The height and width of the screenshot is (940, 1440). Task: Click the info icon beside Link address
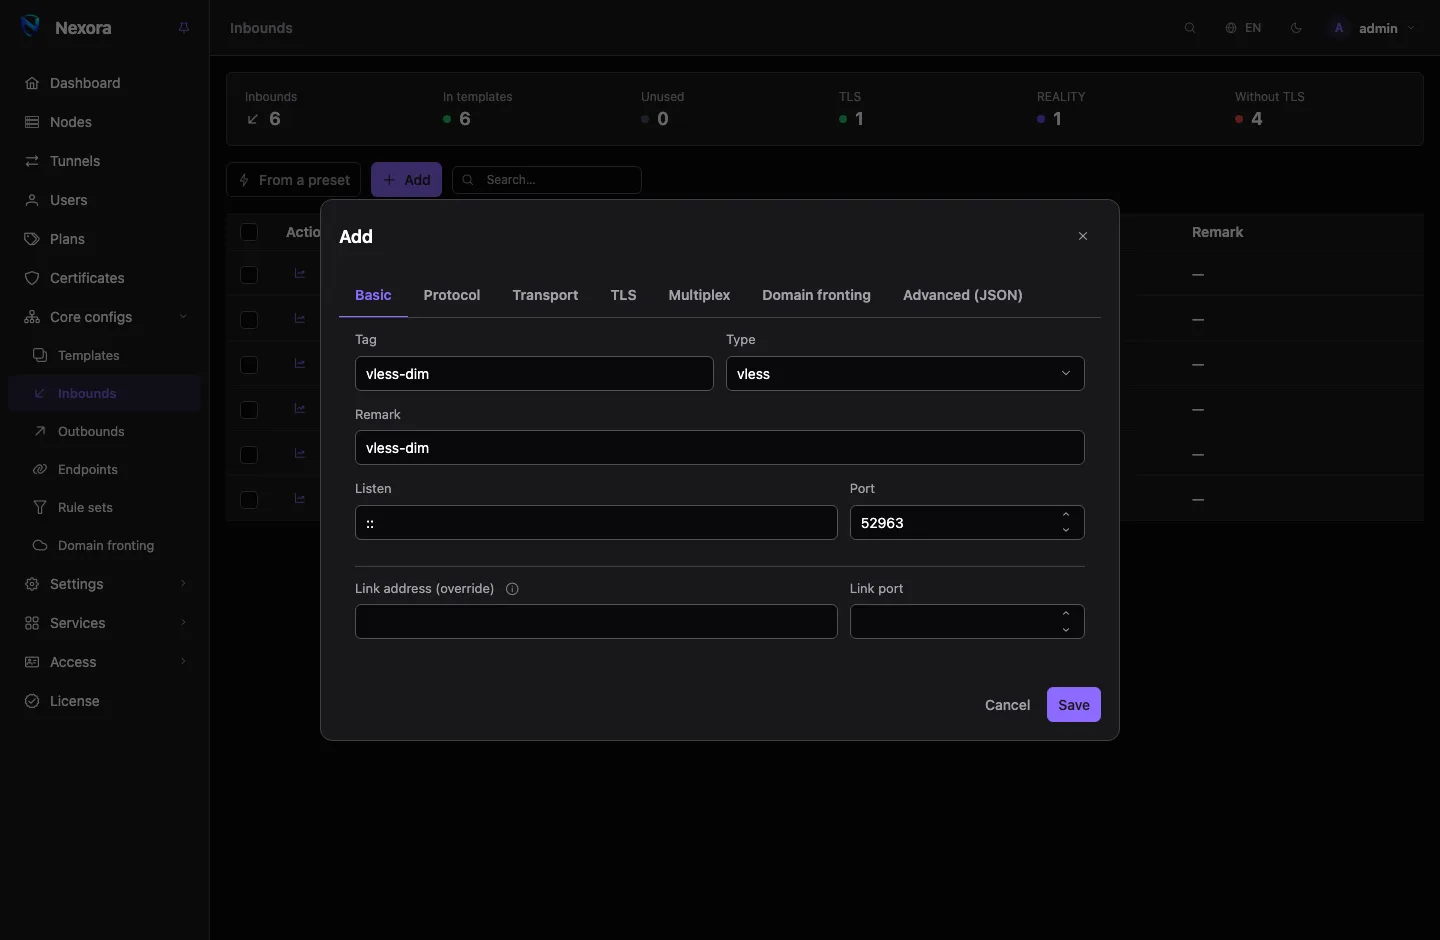click(512, 589)
